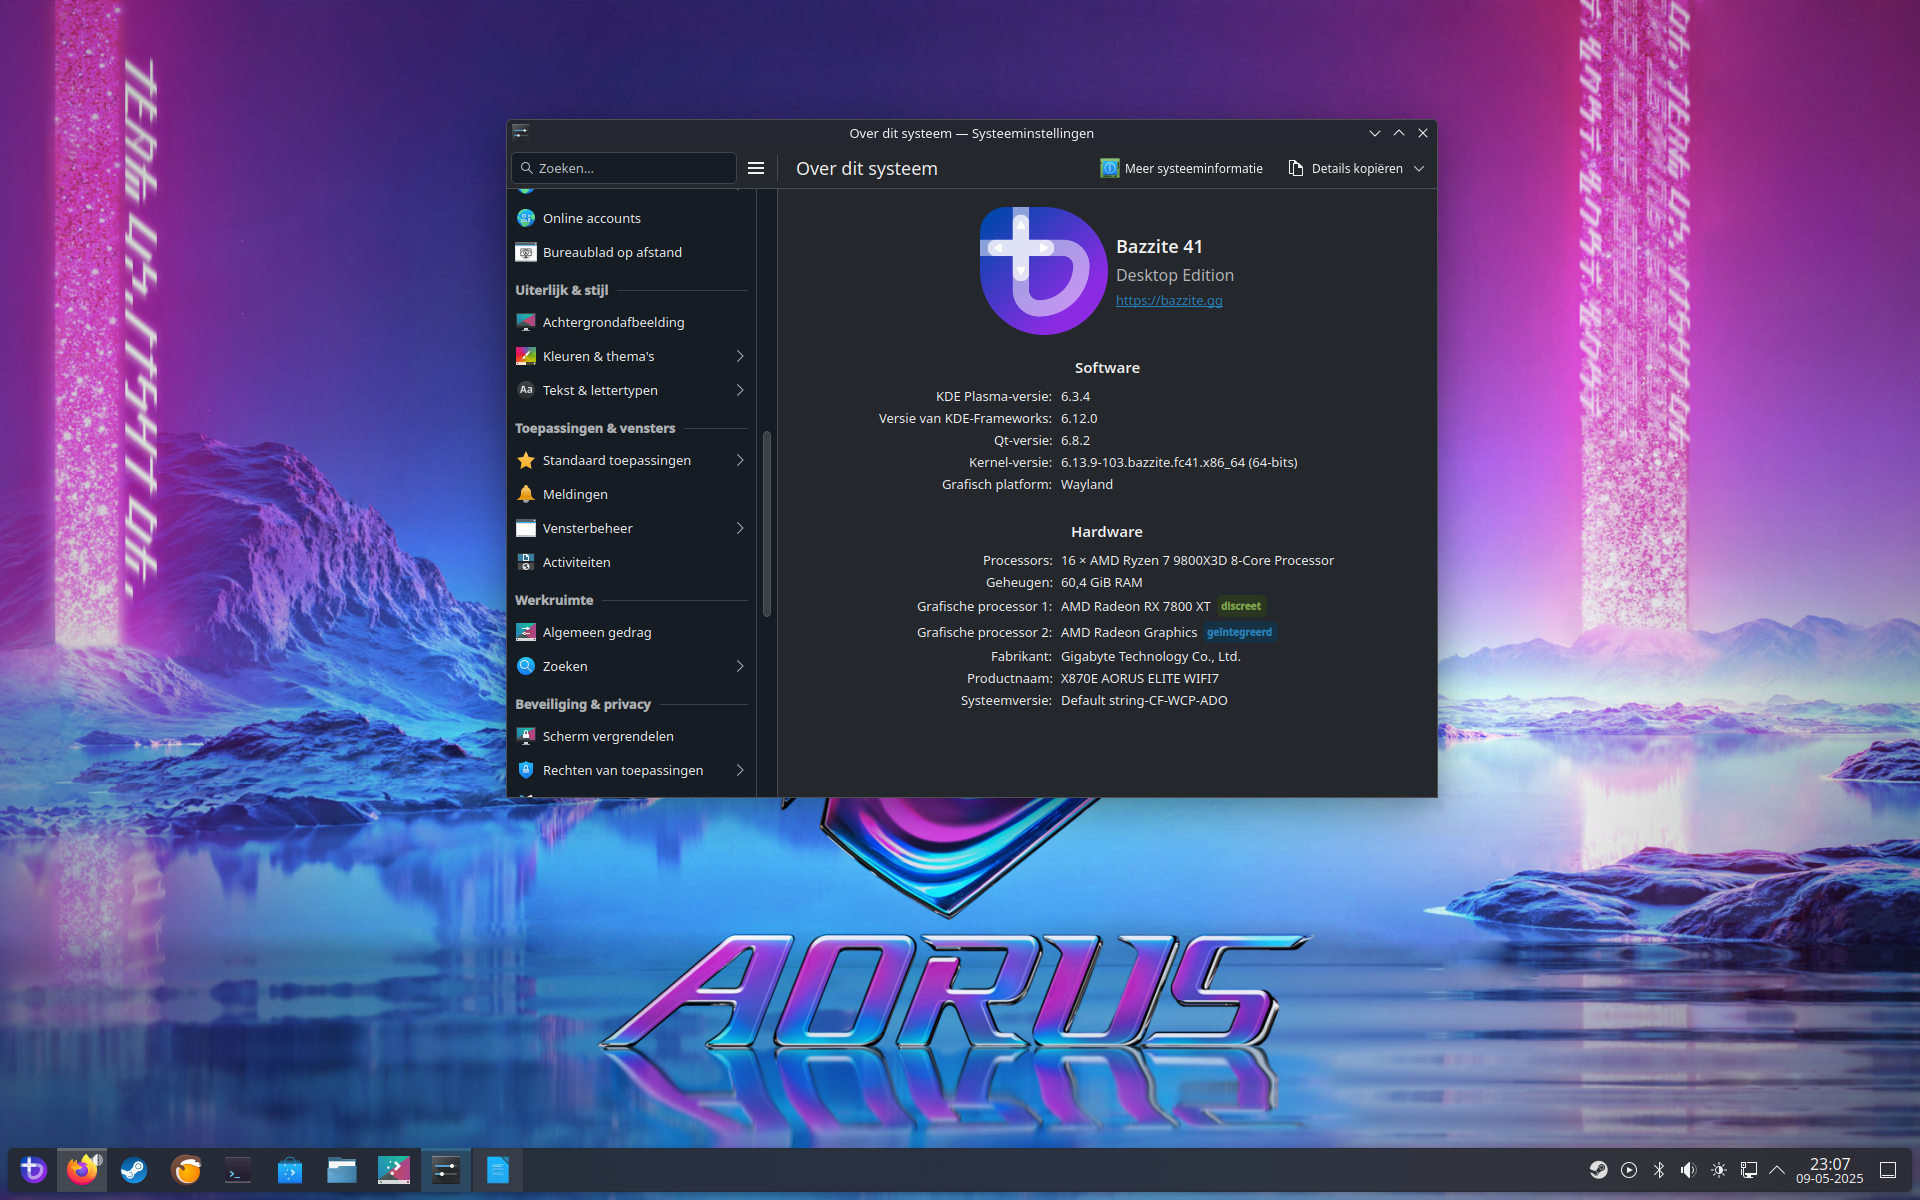1920x1200 pixels.
Task: Open the terminal from the taskbar
Action: click(238, 1169)
